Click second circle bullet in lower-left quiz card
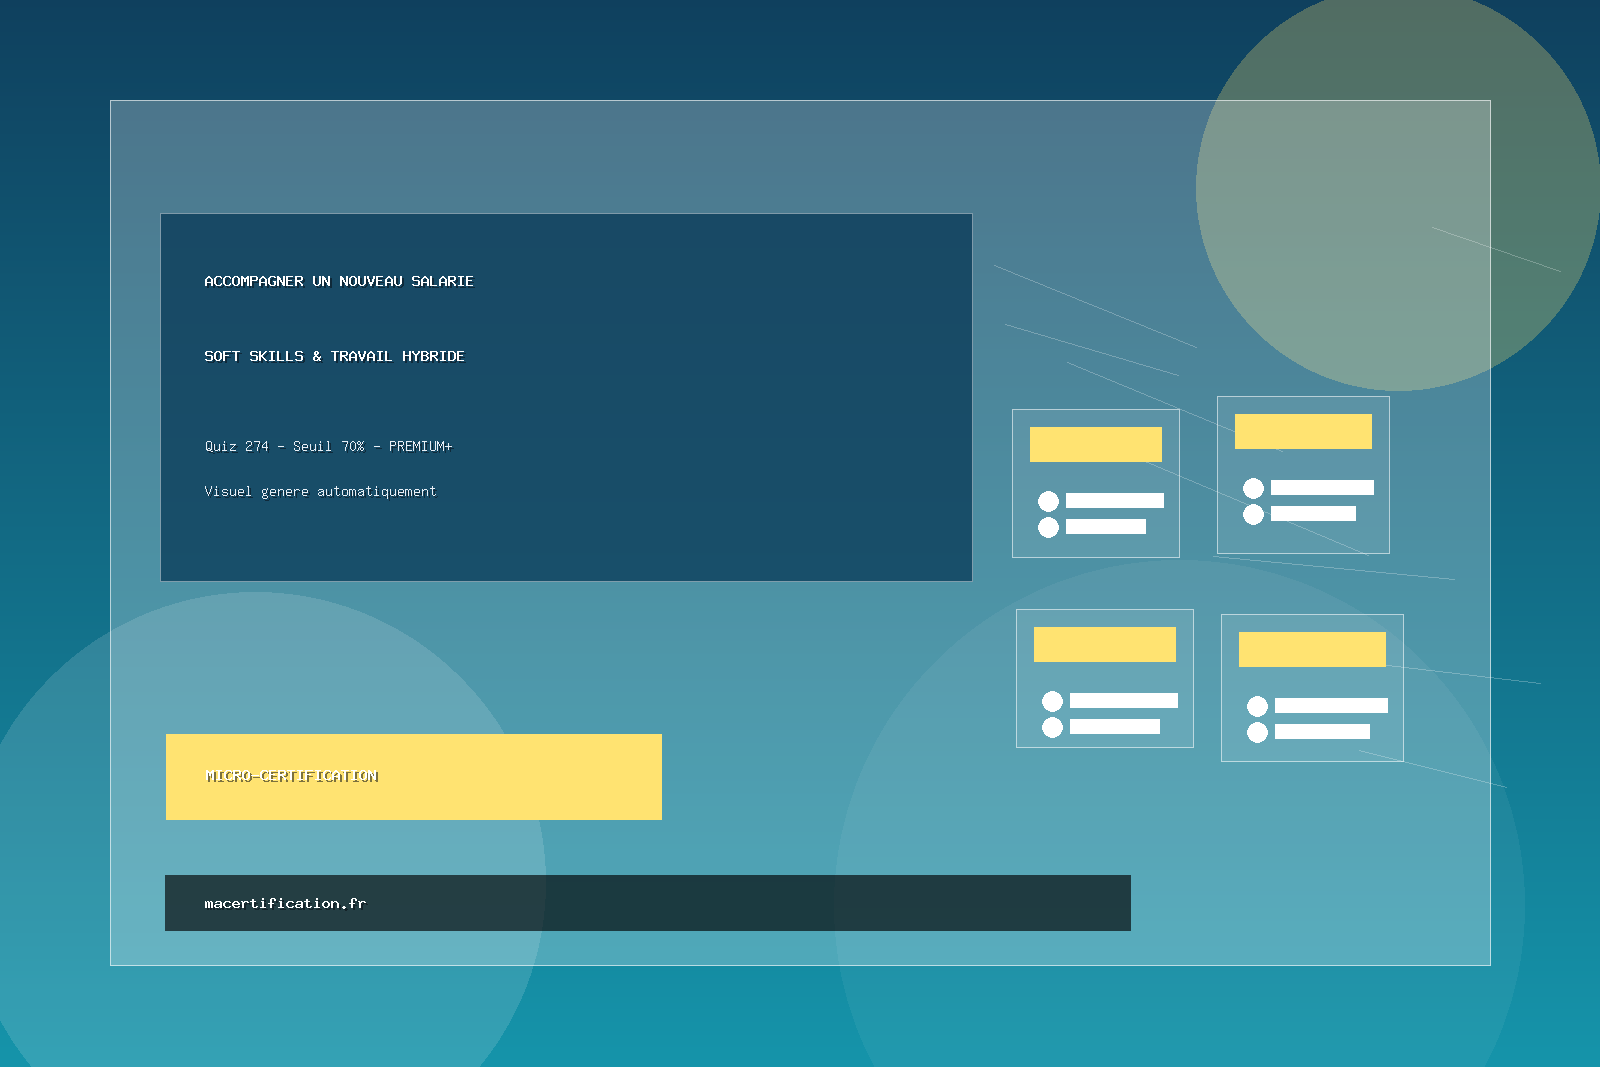The height and width of the screenshot is (1067, 1600). pyautogui.click(x=1052, y=727)
